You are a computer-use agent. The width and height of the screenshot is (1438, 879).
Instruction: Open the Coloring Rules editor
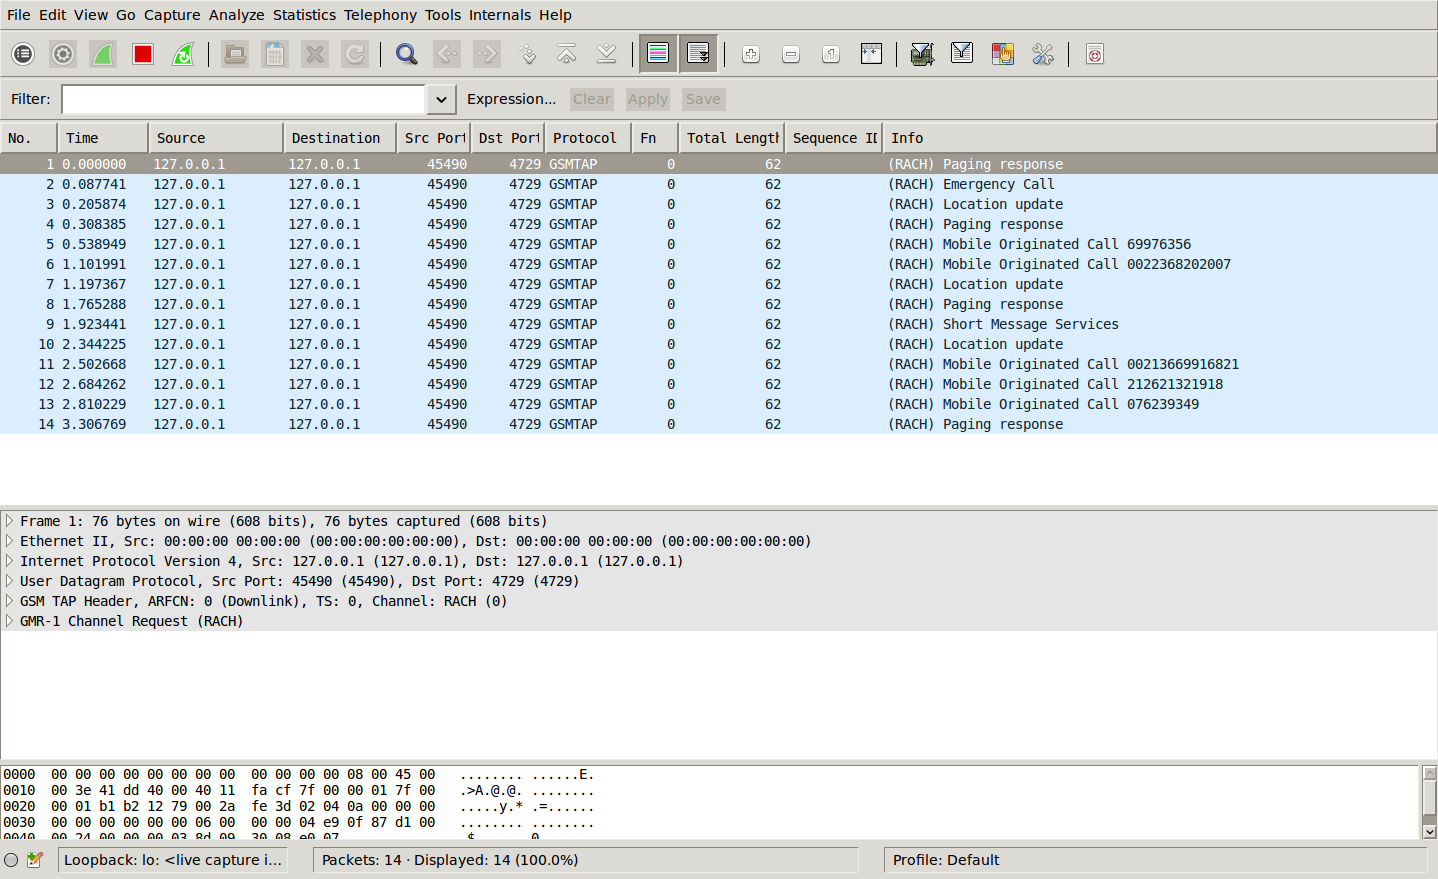[x=1002, y=54]
